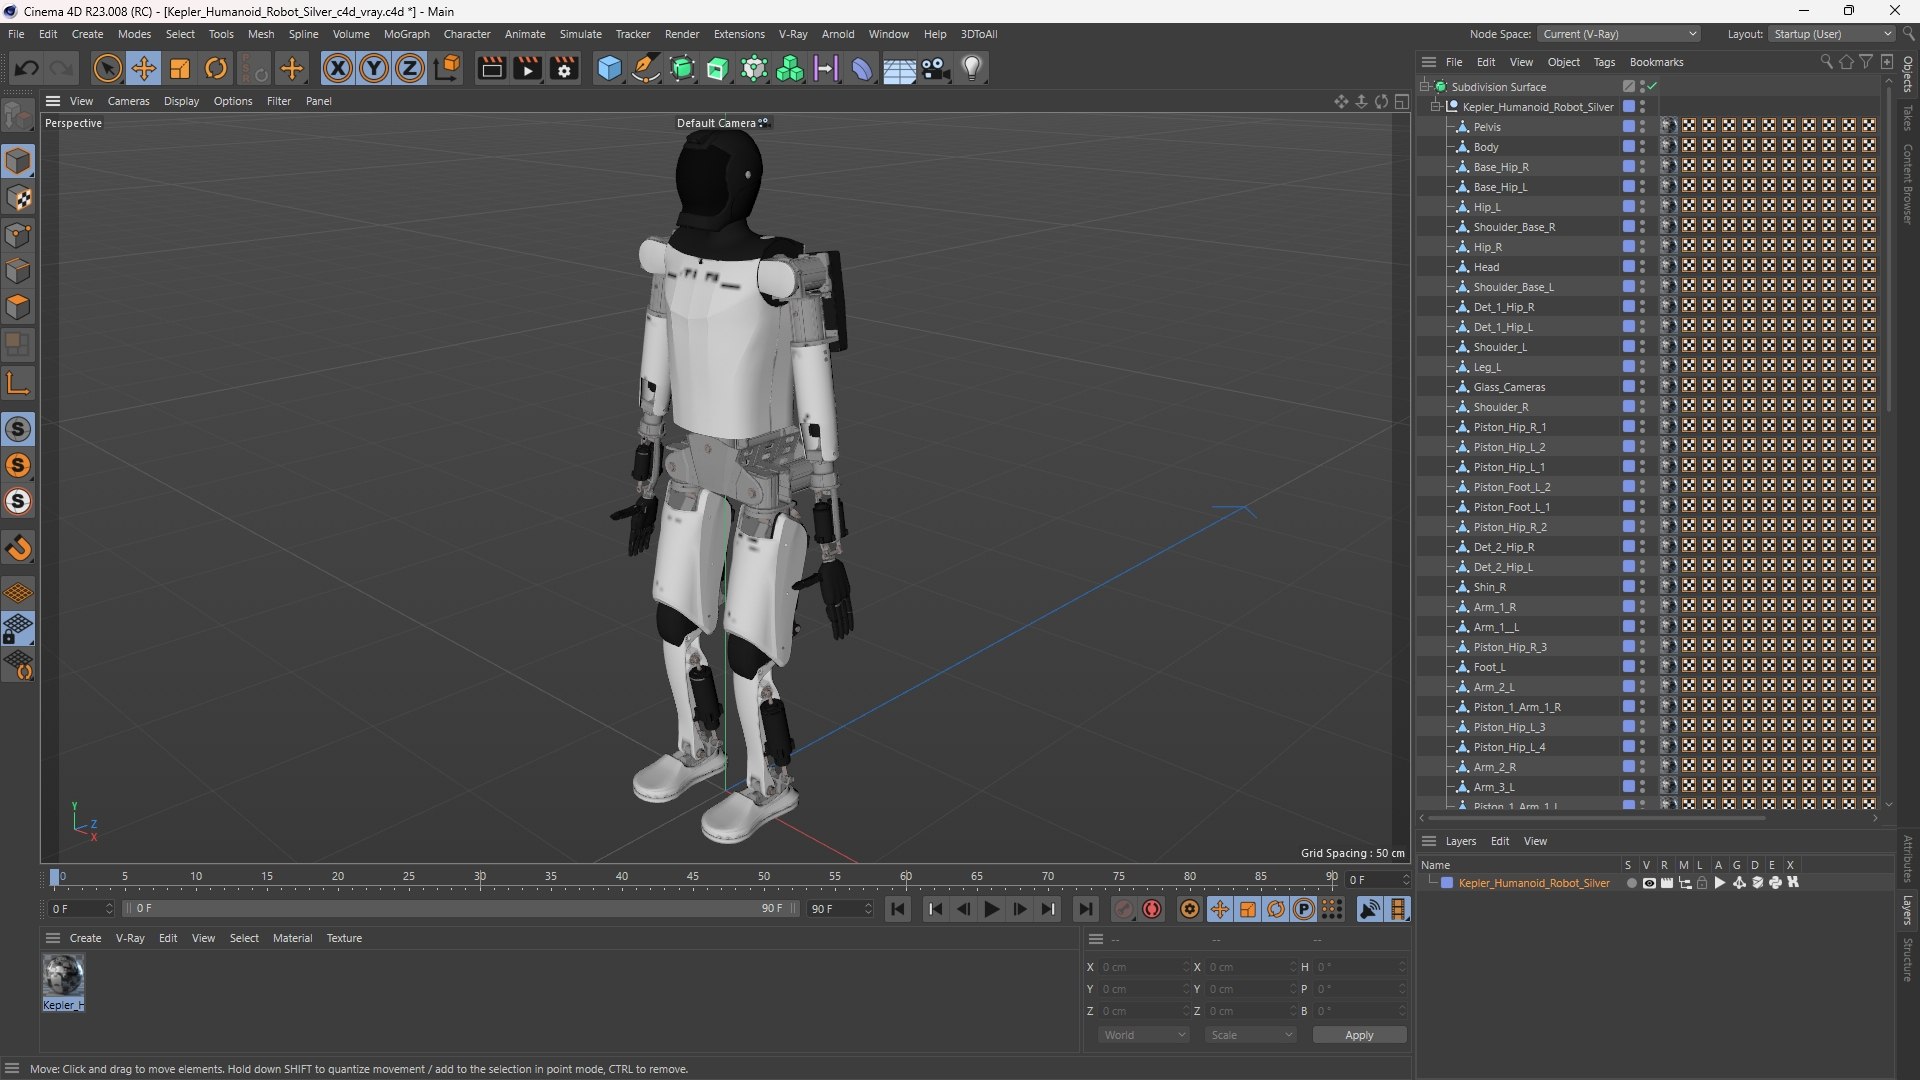This screenshot has height=1080, width=1920.
Task: Click the Locked Workplane grid icon
Action: point(18,629)
